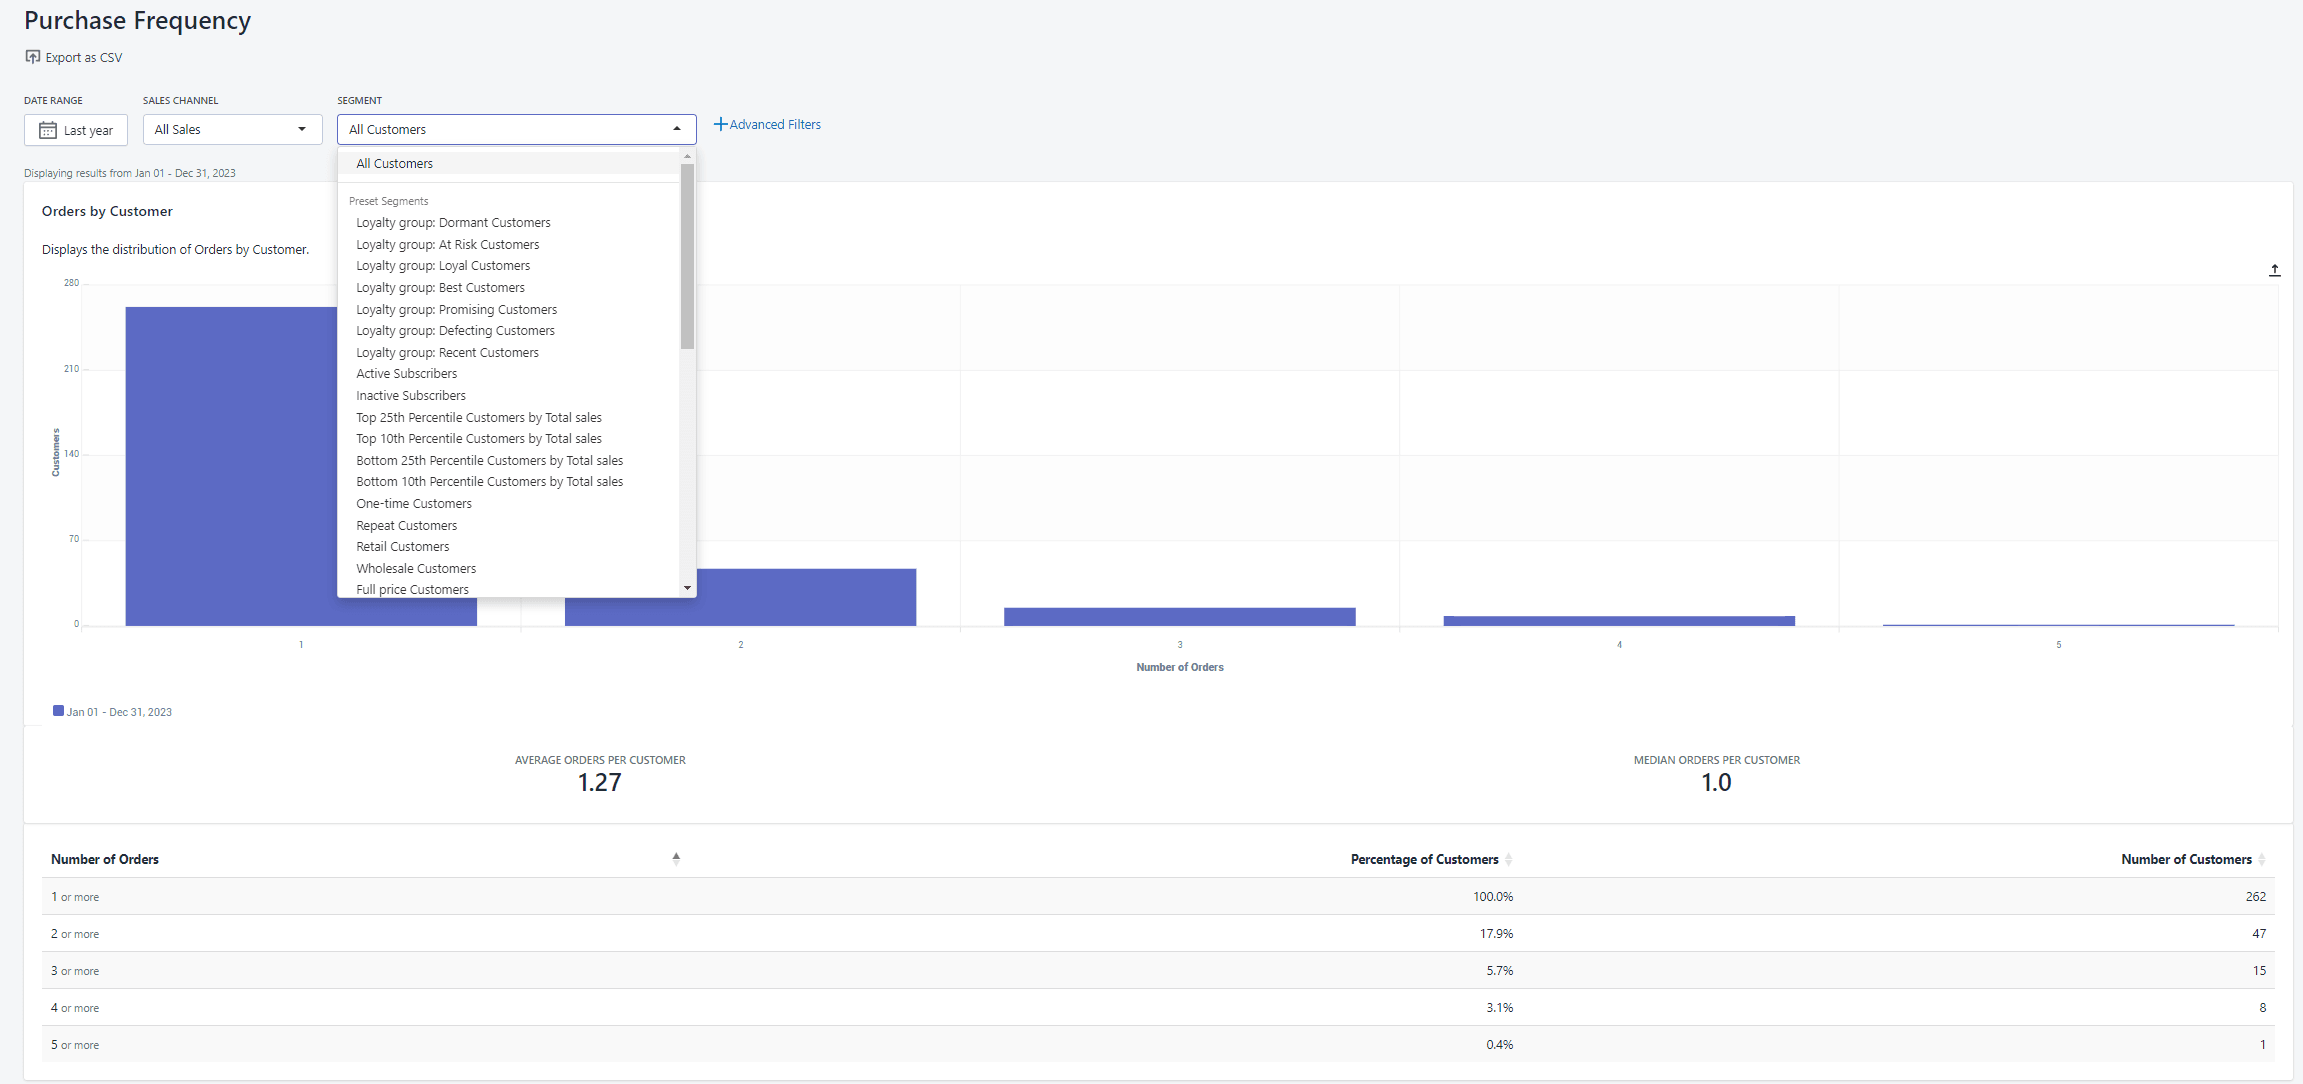Image resolution: width=2303 pixels, height=1084 pixels.
Task: Collapse the All Customers segment dropdown
Action: pyautogui.click(x=516, y=129)
